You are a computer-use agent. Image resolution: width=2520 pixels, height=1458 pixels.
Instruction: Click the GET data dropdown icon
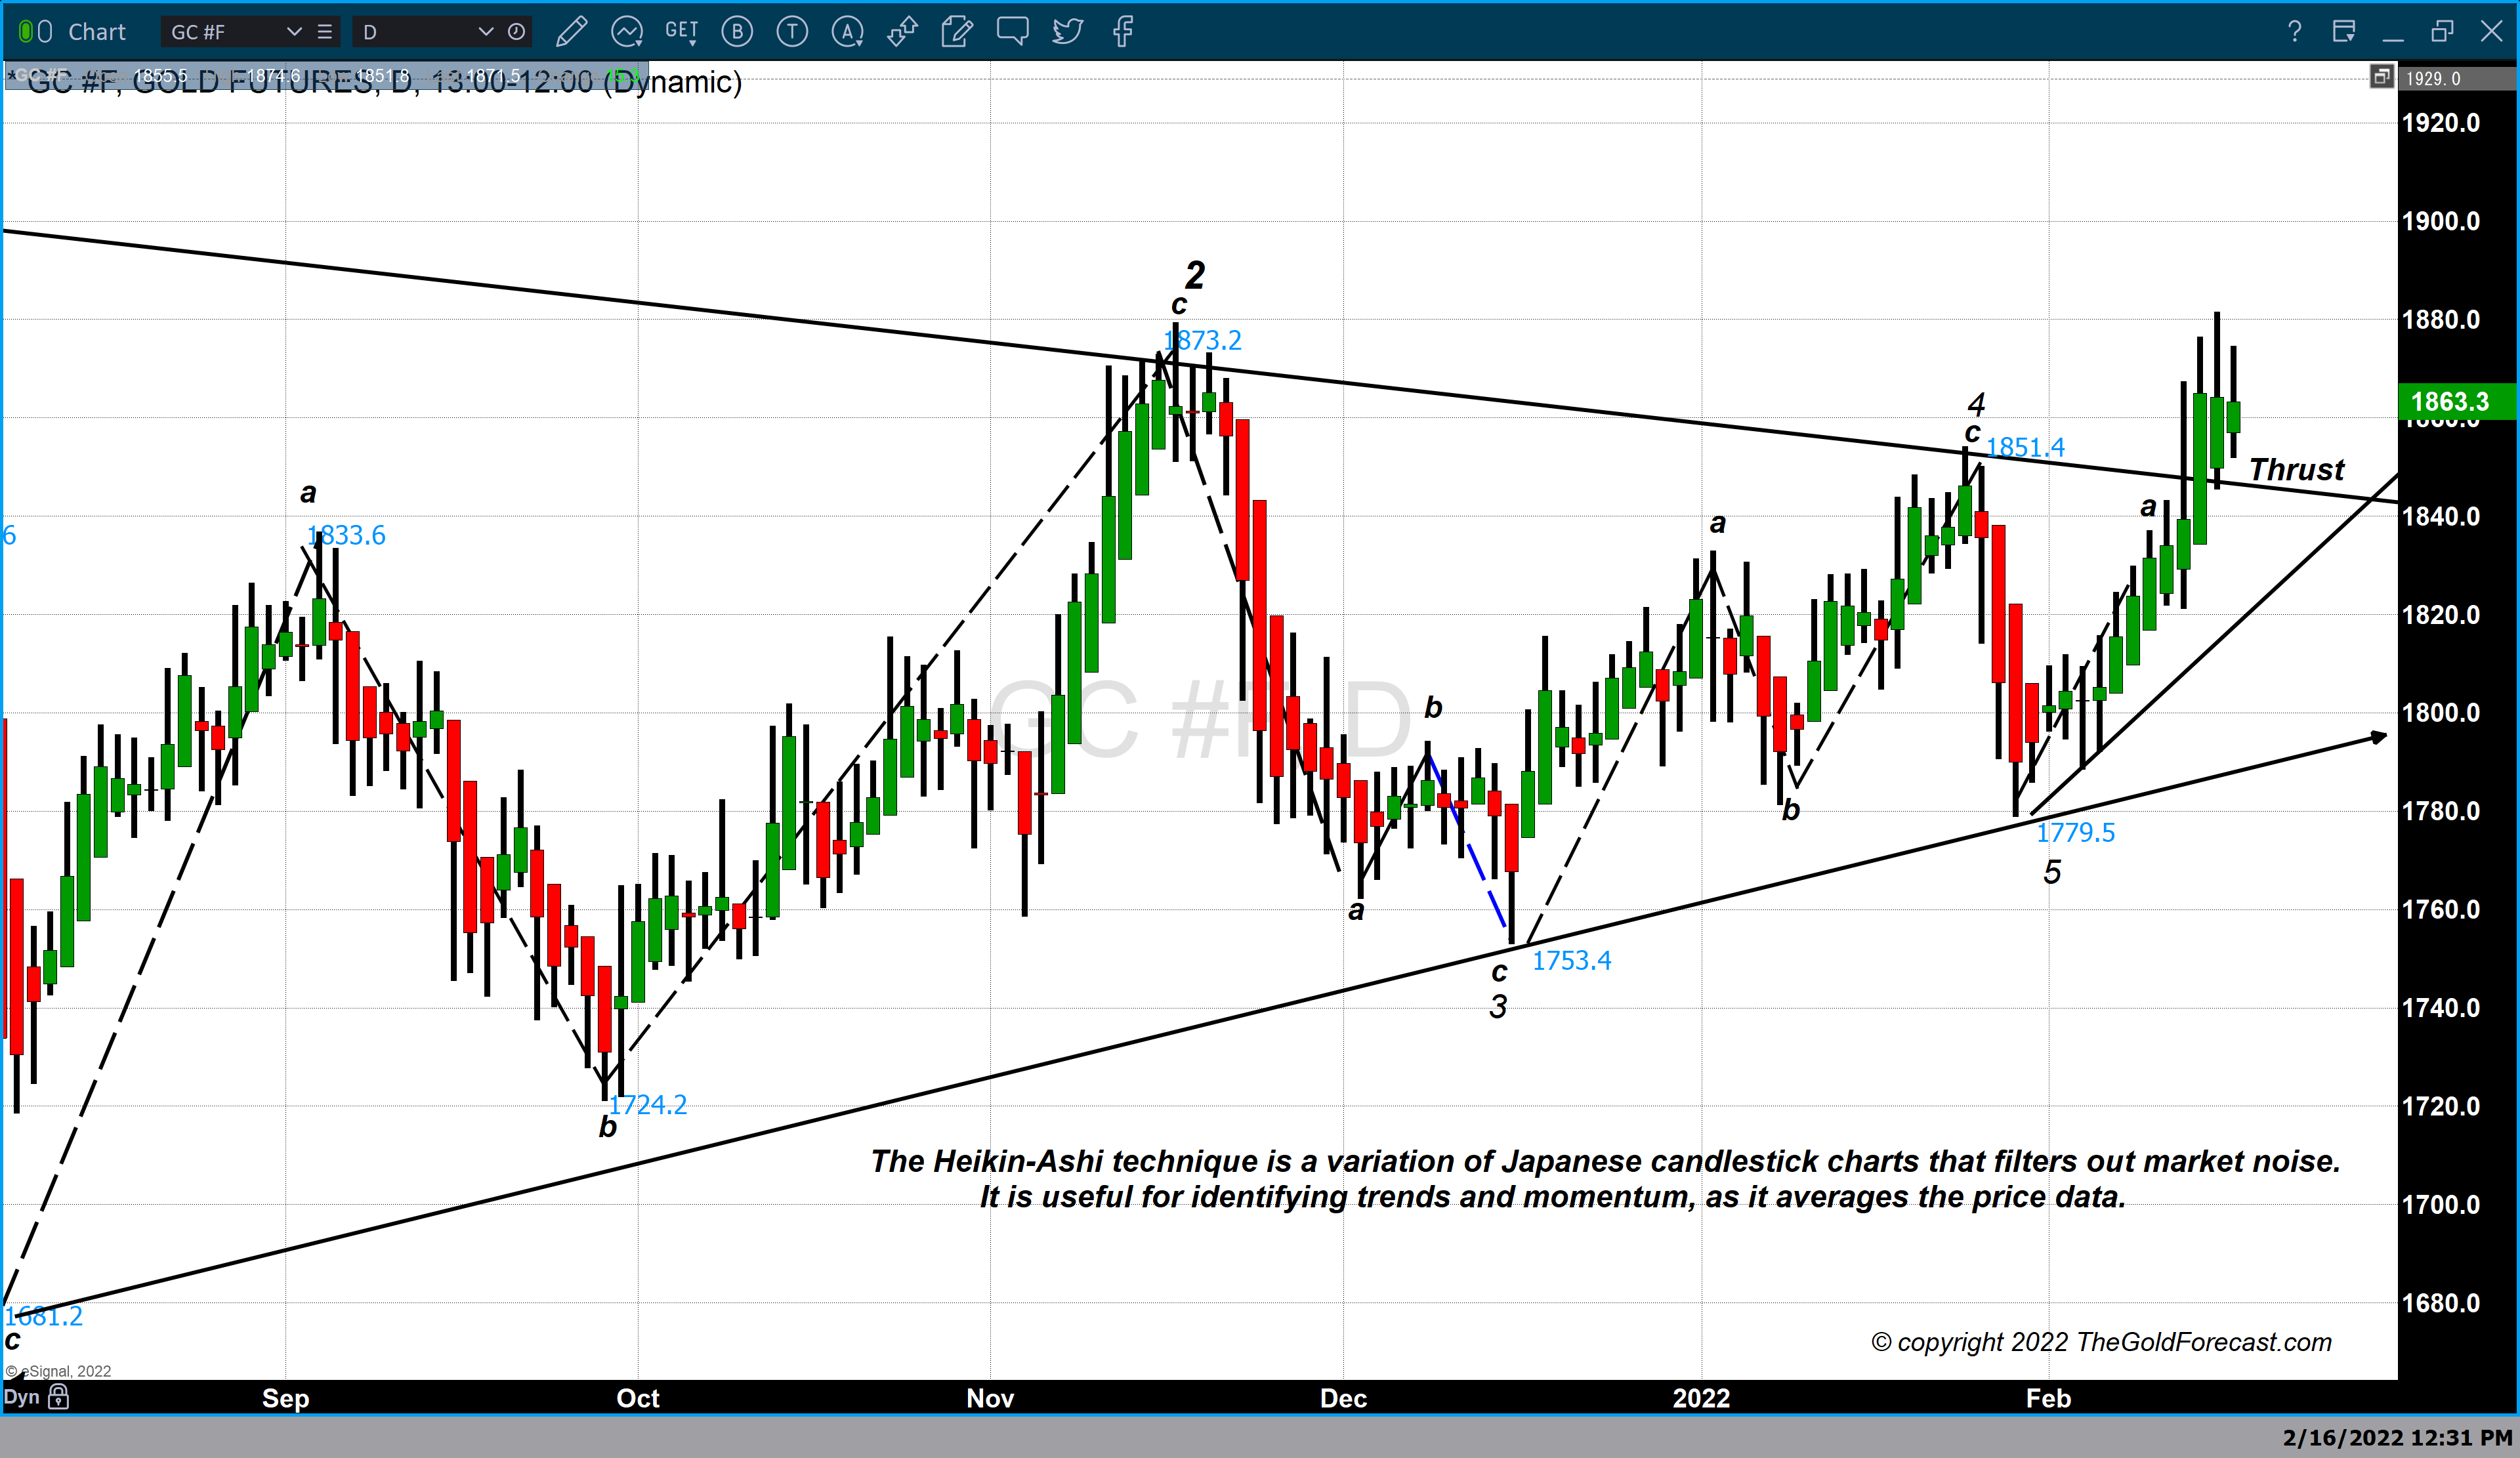click(682, 32)
